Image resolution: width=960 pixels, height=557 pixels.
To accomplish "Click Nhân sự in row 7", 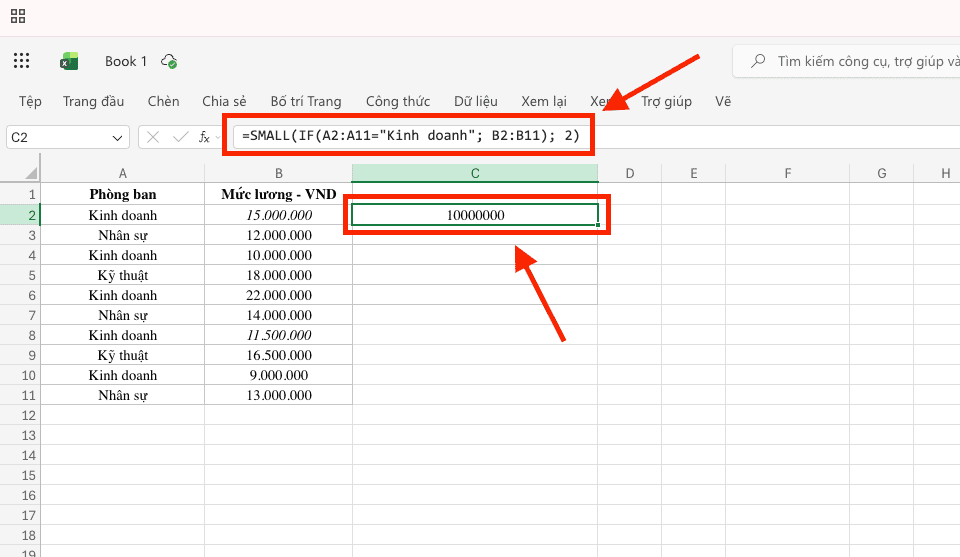I will [122, 315].
